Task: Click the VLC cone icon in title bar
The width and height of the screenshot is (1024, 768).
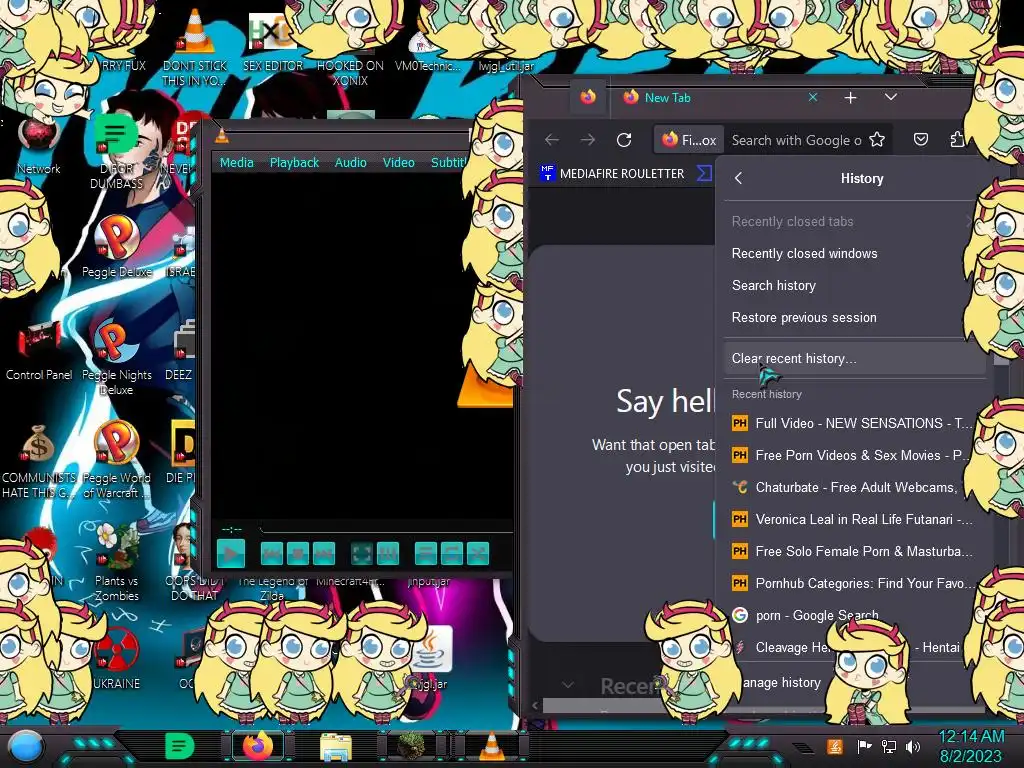Action: point(222,136)
